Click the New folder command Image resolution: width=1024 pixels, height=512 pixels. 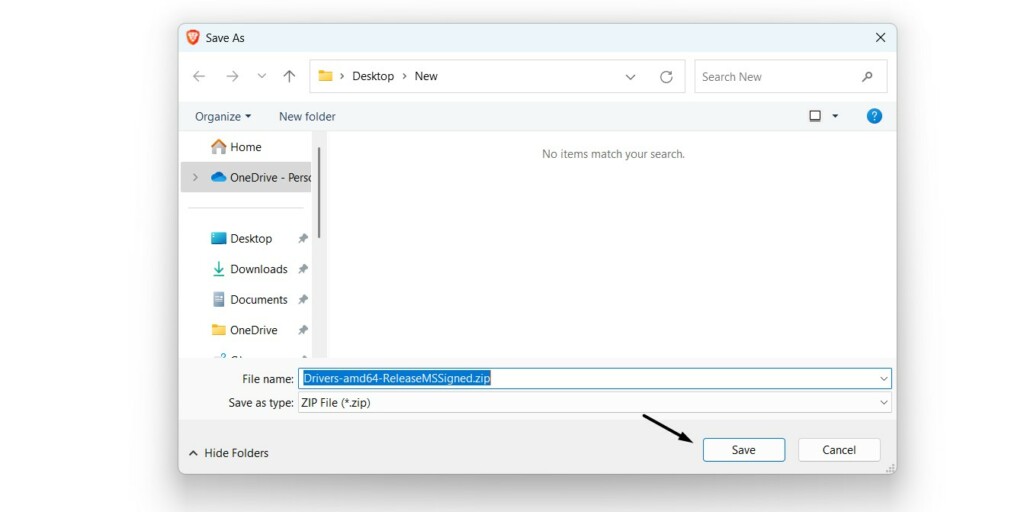tap(307, 116)
